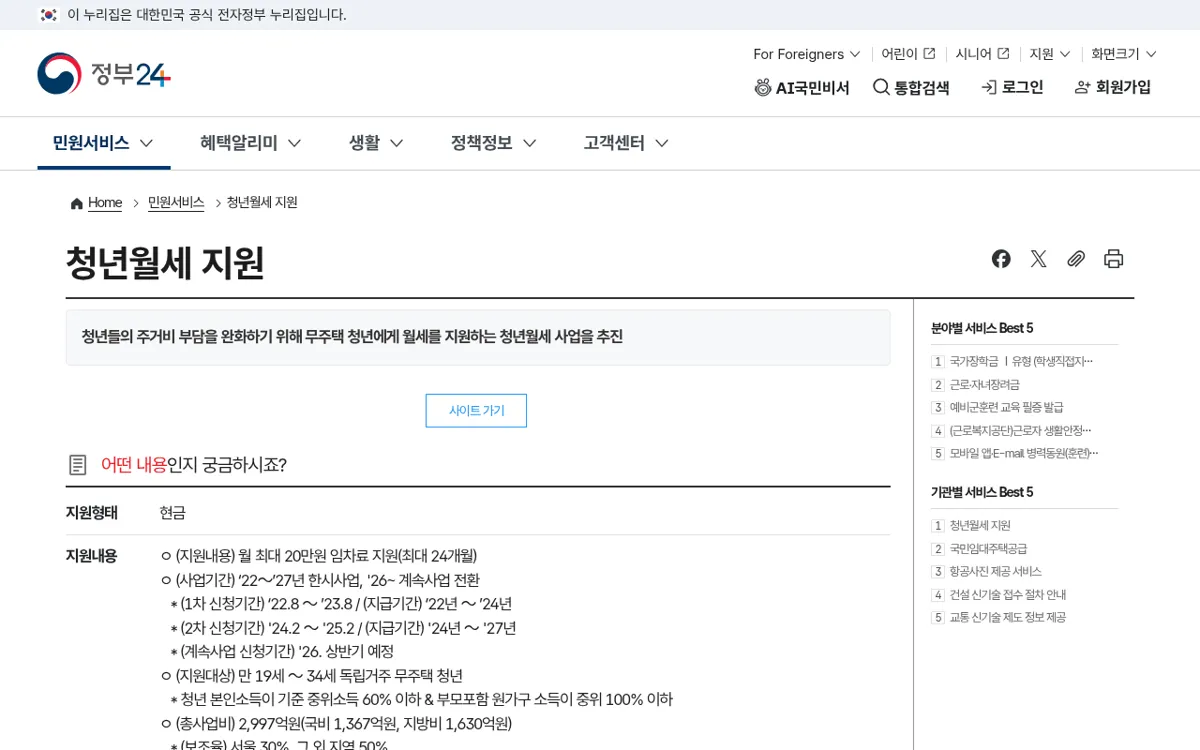Open 정책정보 main menu
Viewport: 1200px width, 750px height.
pyautogui.click(x=493, y=143)
